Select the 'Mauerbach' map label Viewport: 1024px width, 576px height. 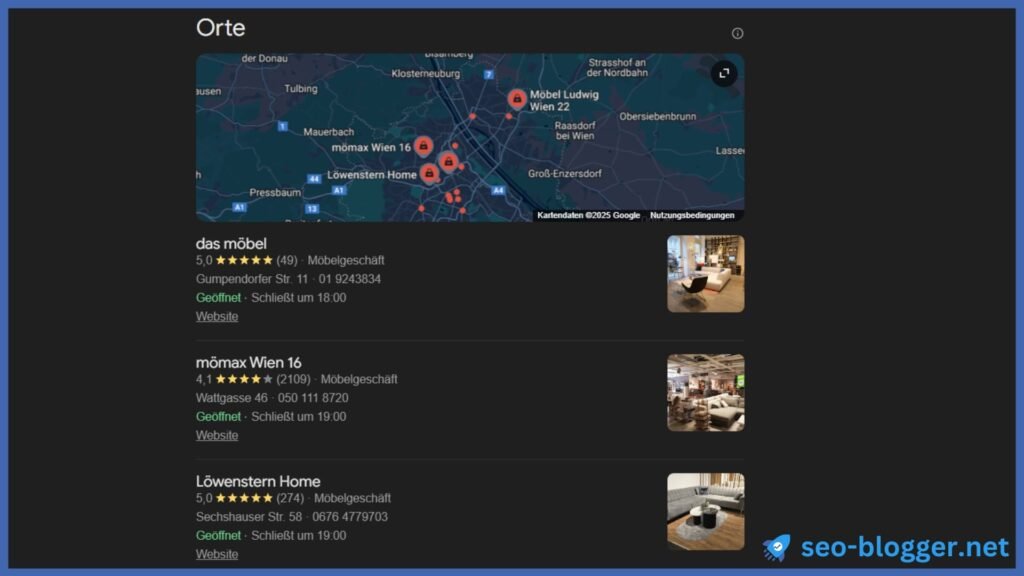coord(328,132)
